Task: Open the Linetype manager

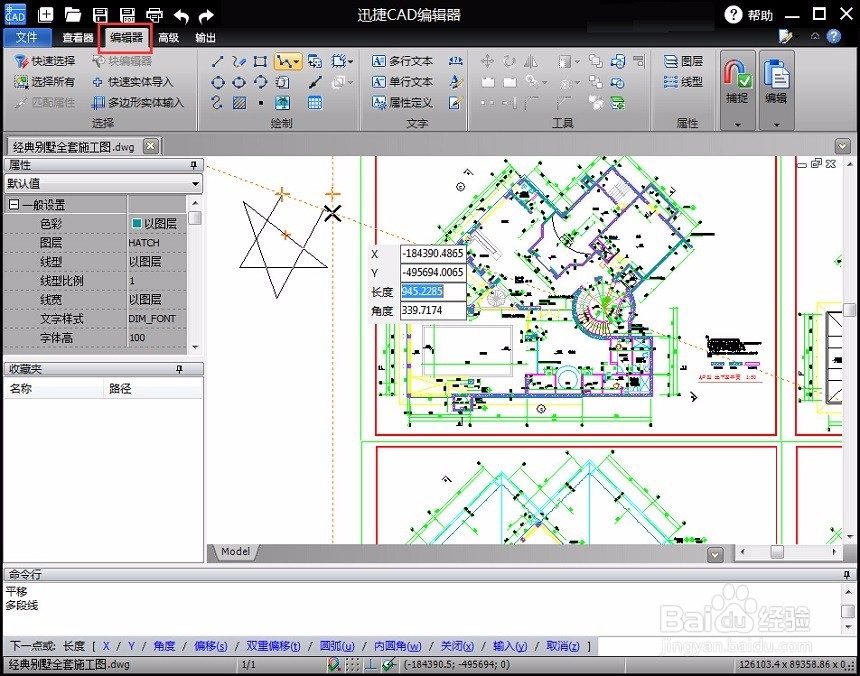Action: coord(683,82)
